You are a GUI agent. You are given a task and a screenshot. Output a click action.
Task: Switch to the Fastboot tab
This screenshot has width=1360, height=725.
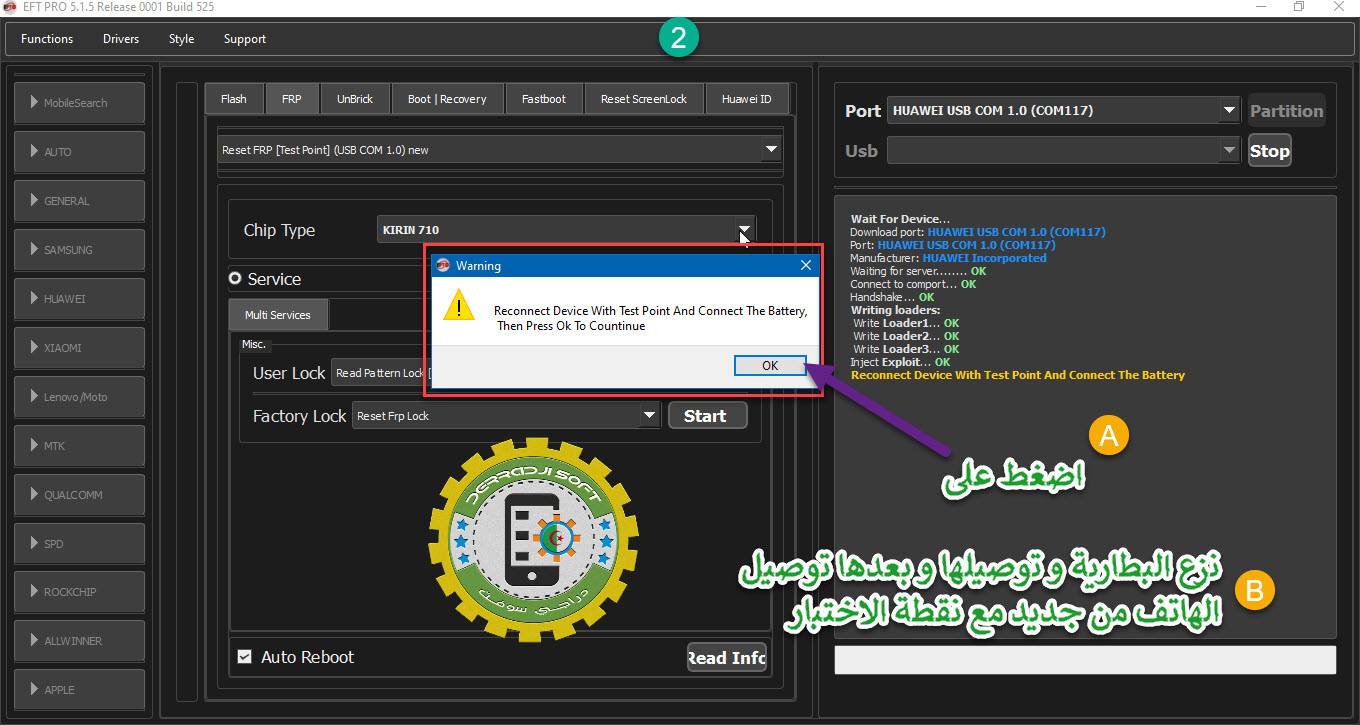(544, 99)
